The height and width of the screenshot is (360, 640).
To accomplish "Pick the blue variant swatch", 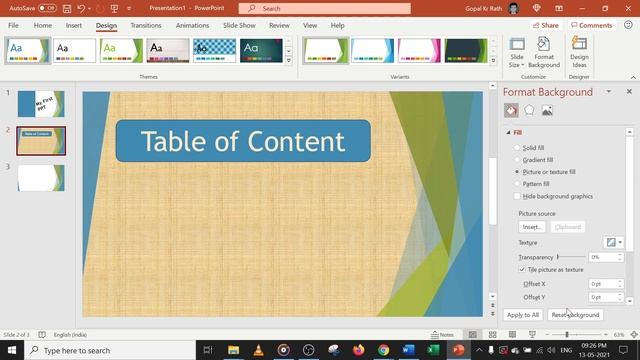I will 372,51.
